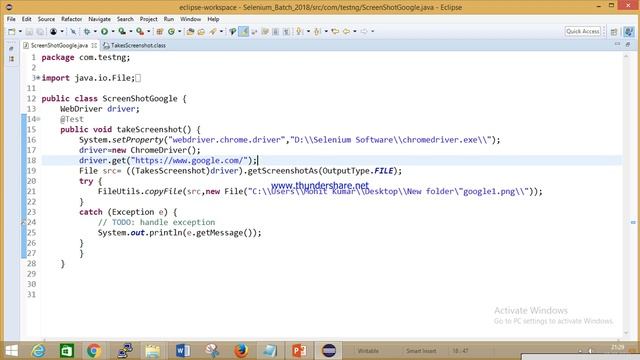Select the Java perspective icon
This screenshot has width=640, height=360.
629,31
